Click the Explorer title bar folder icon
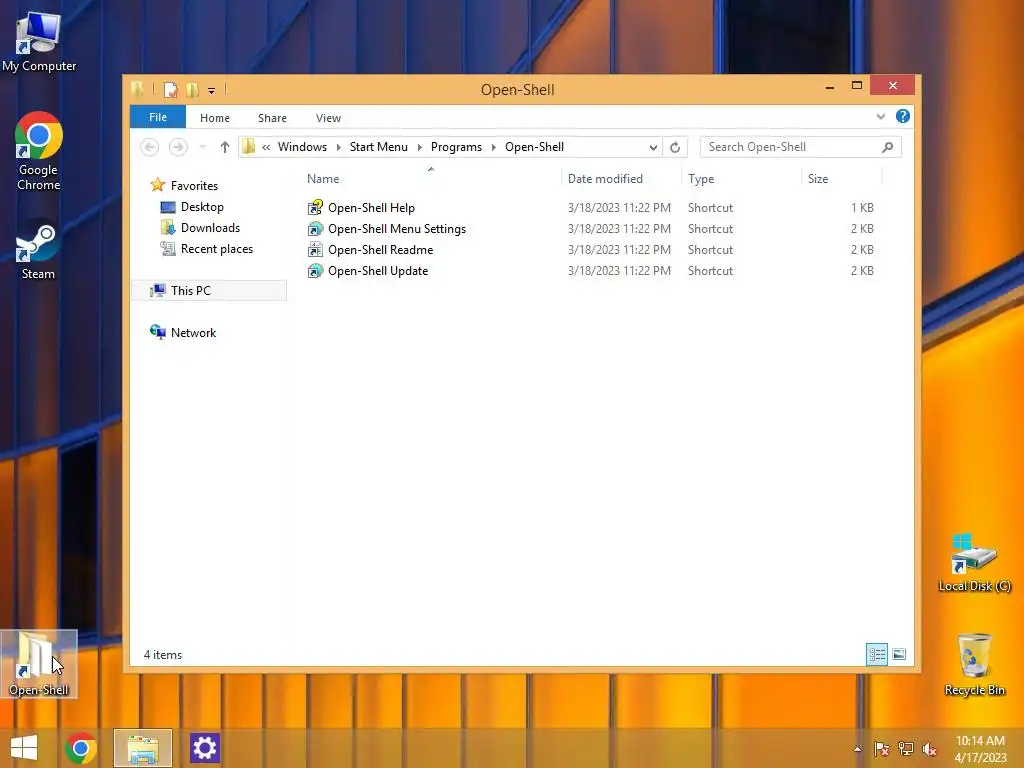This screenshot has height=768, width=1024. (x=137, y=89)
